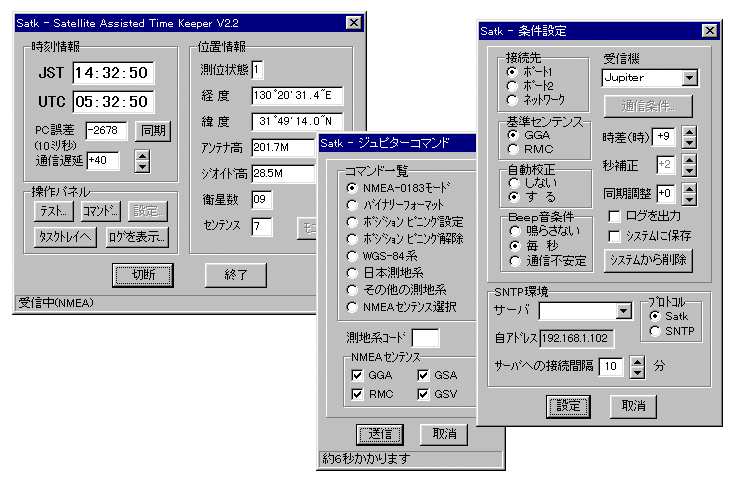Click 取消 in the 条件設定 dialog

pos(633,406)
